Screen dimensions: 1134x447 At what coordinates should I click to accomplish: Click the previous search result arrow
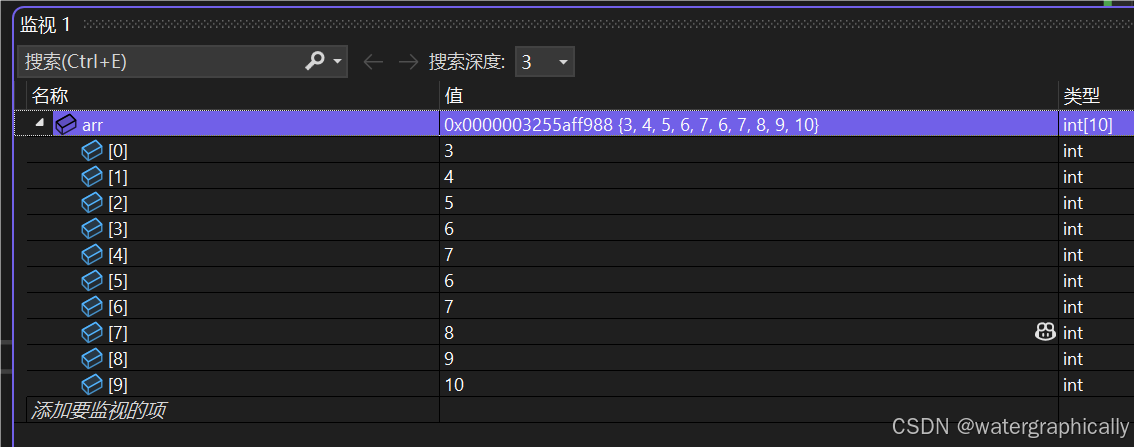pyautogui.click(x=373, y=62)
